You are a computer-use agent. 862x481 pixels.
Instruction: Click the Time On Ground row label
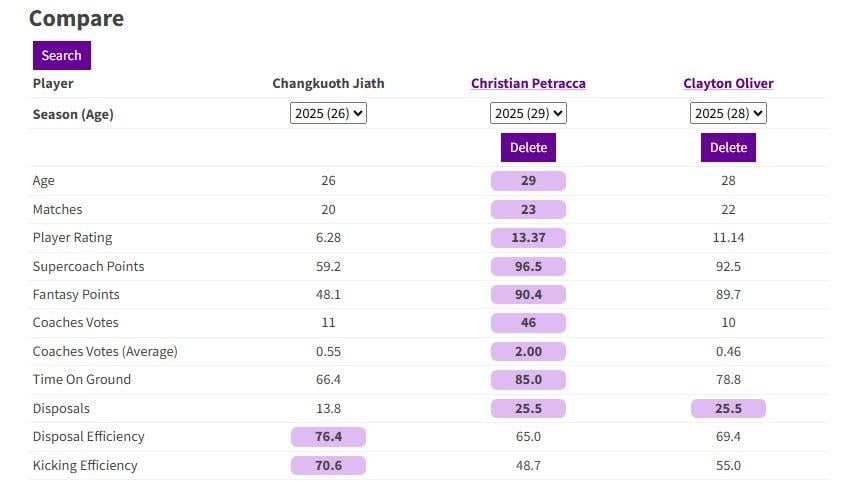point(82,380)
